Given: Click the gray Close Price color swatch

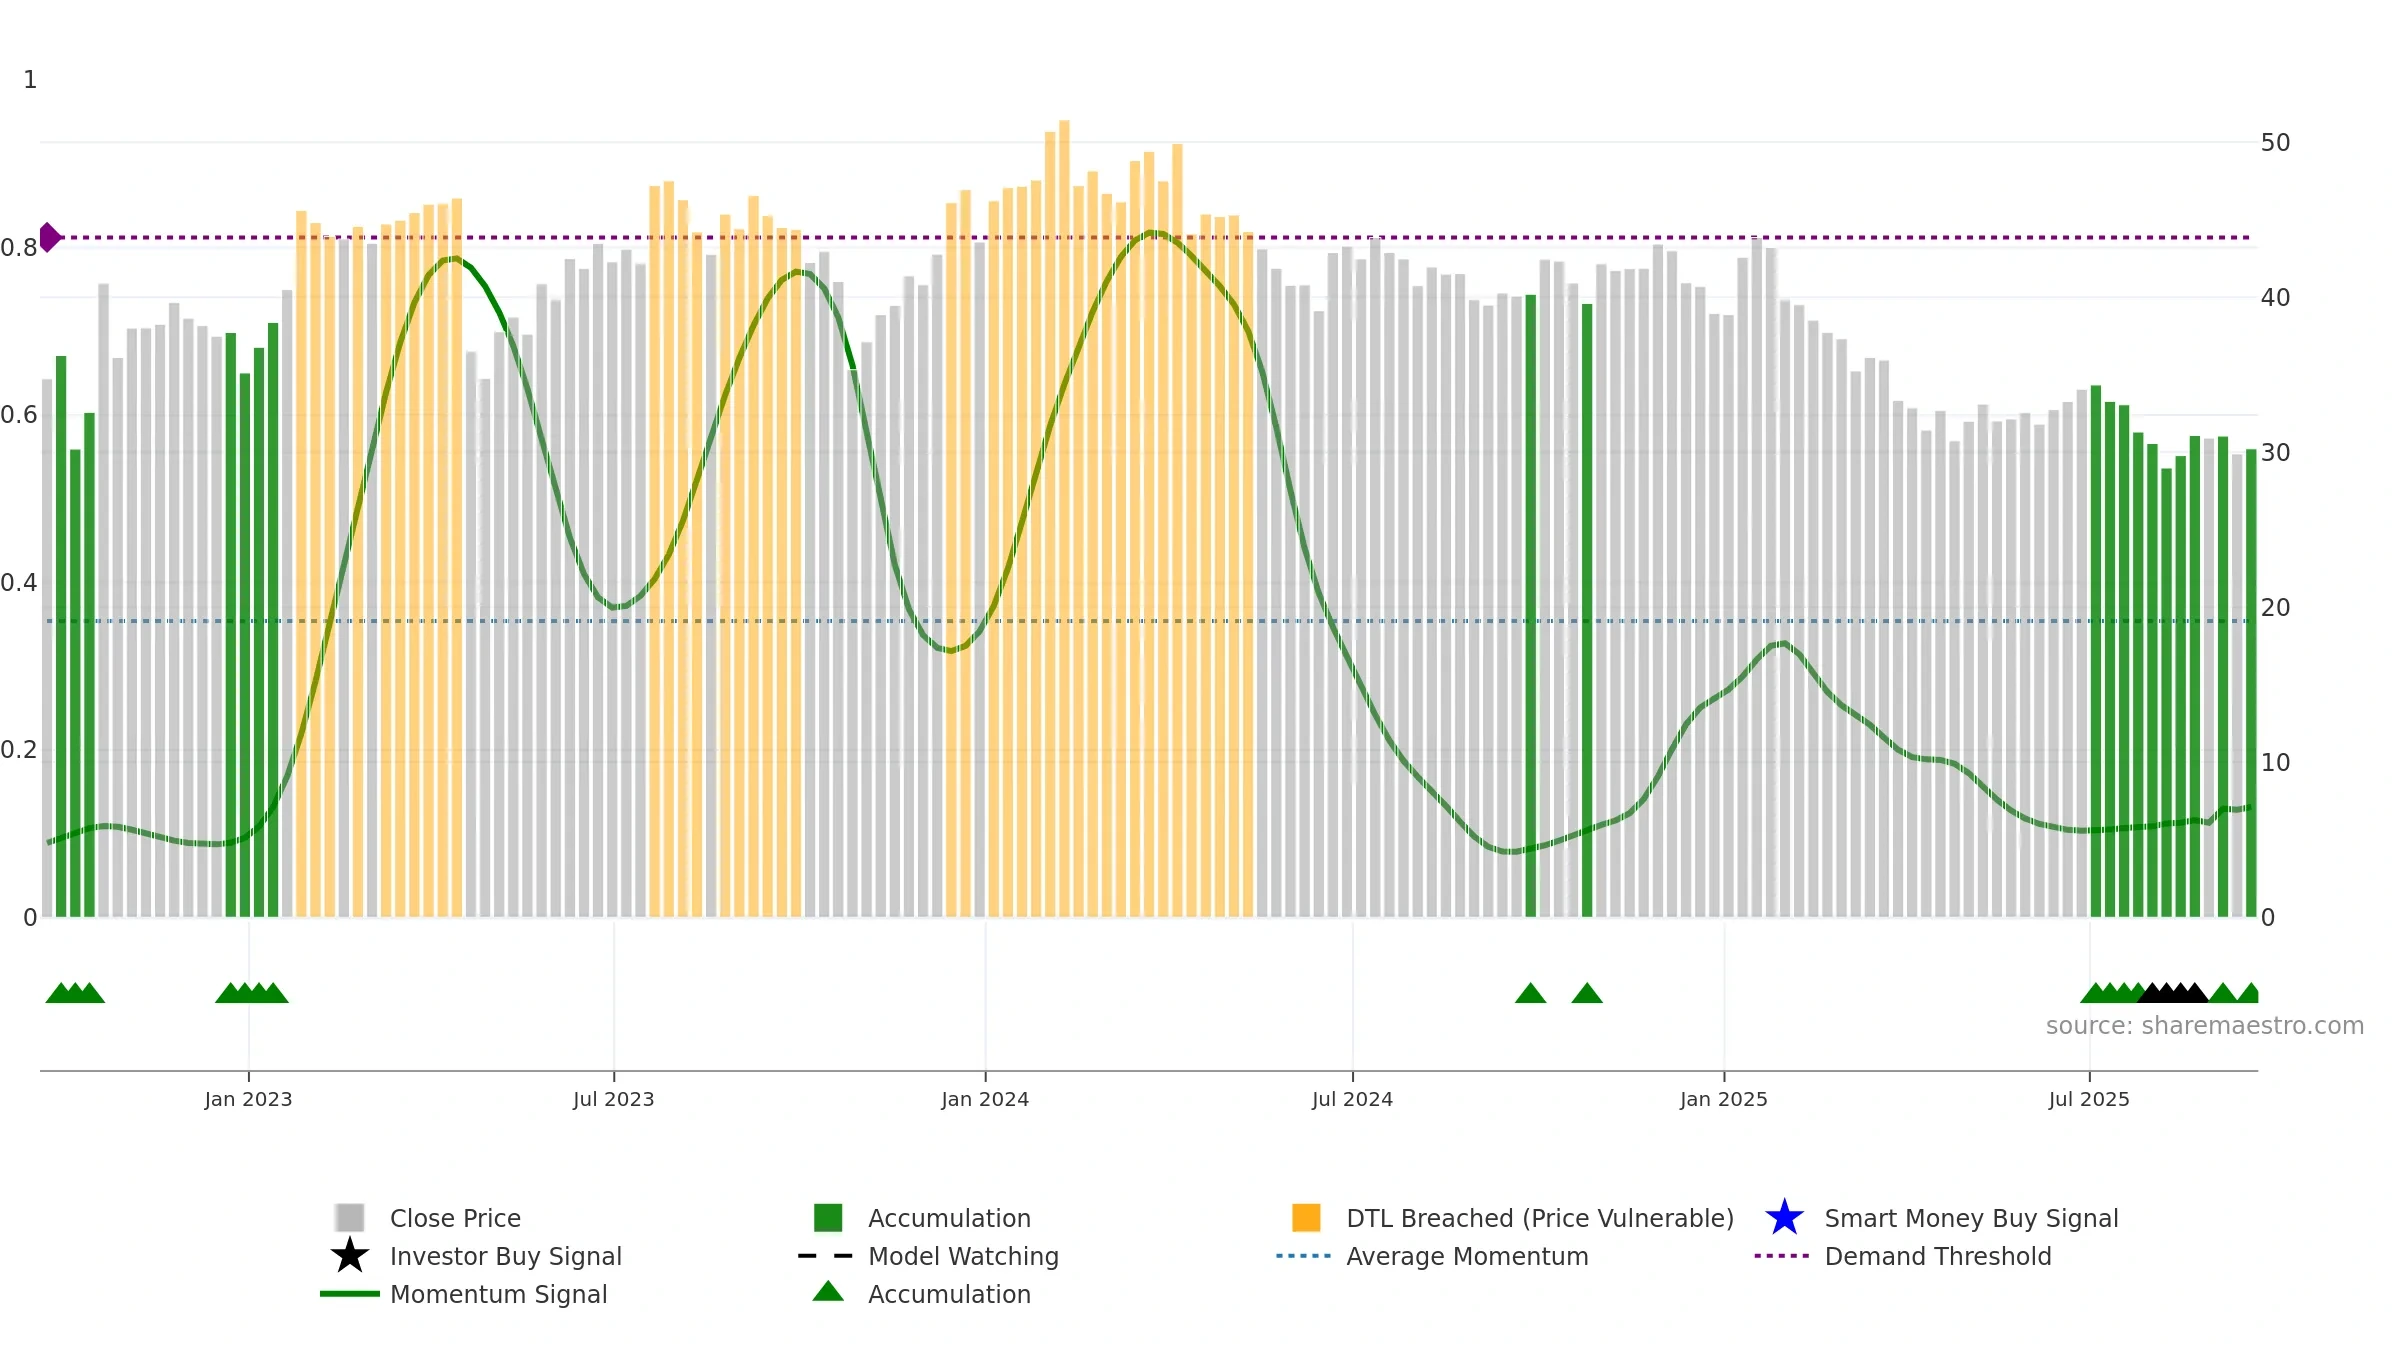Looking at the screenshot, I should pyautogui.click(x=350, y=1218).
